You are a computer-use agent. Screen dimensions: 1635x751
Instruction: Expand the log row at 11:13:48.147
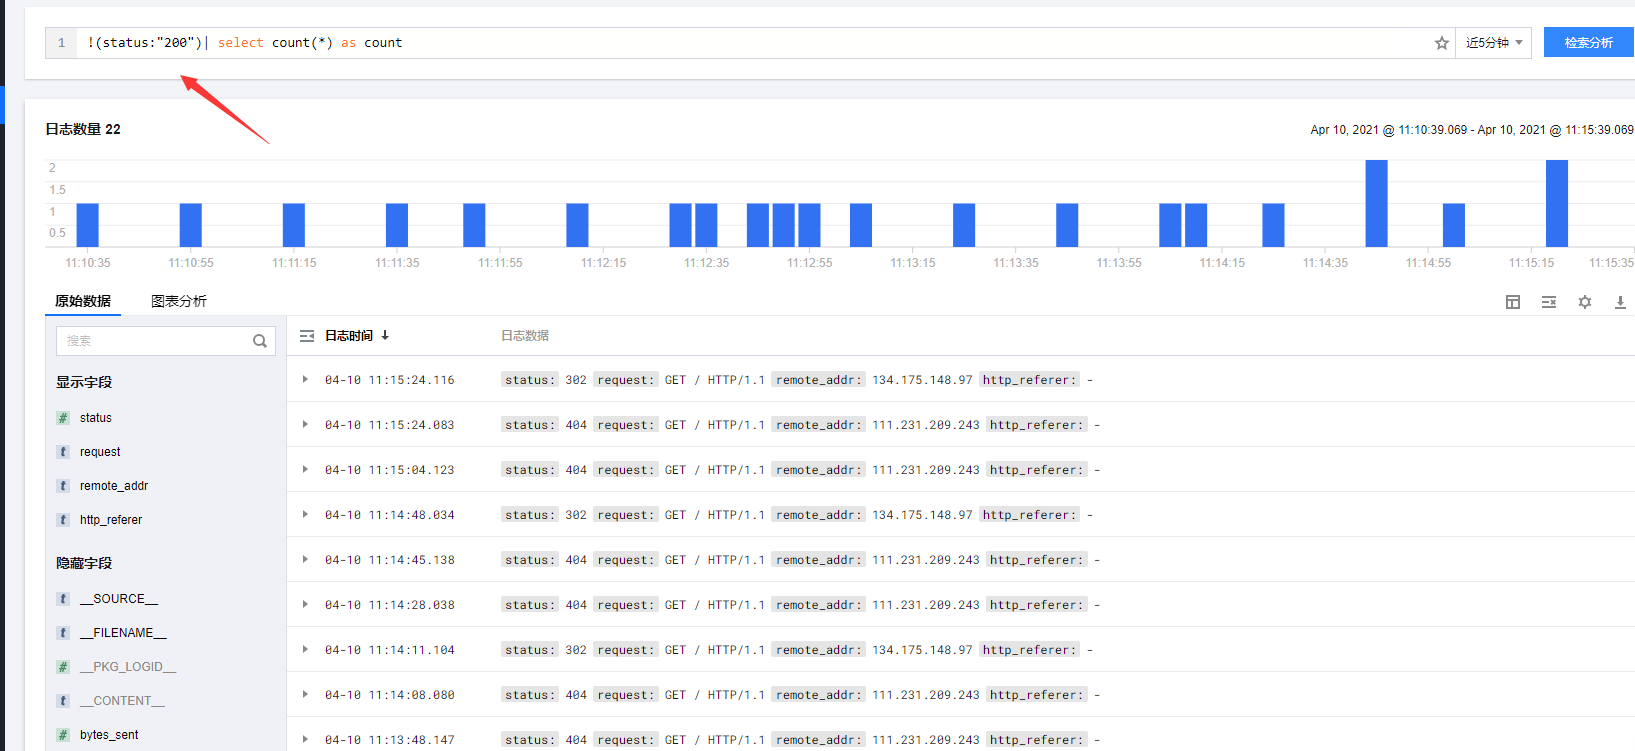pos(305,739)
